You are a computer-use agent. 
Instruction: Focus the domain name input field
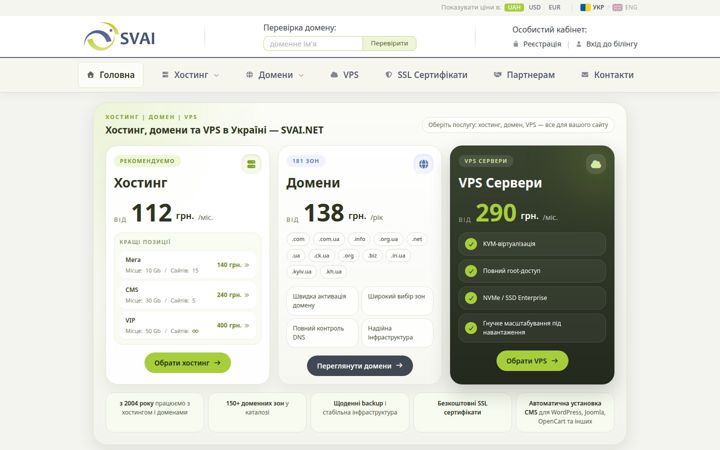[313, 44]
